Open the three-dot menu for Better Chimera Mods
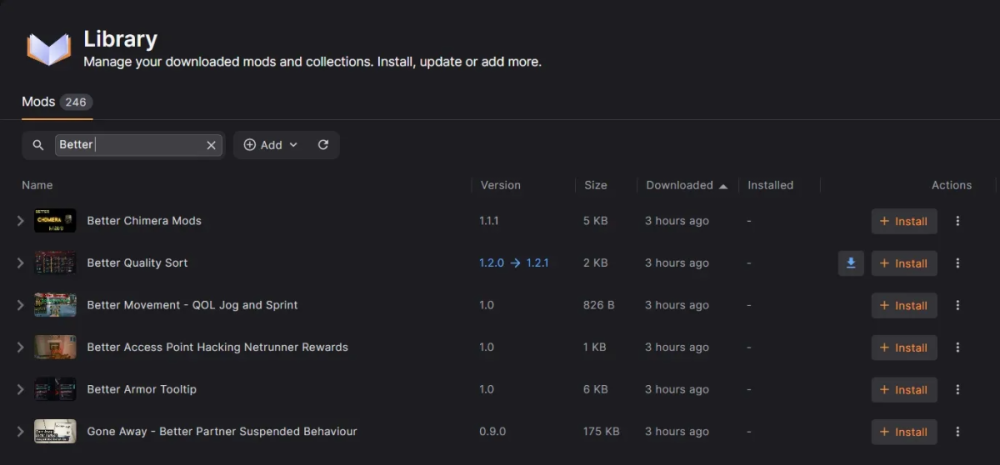 point(957,221)
